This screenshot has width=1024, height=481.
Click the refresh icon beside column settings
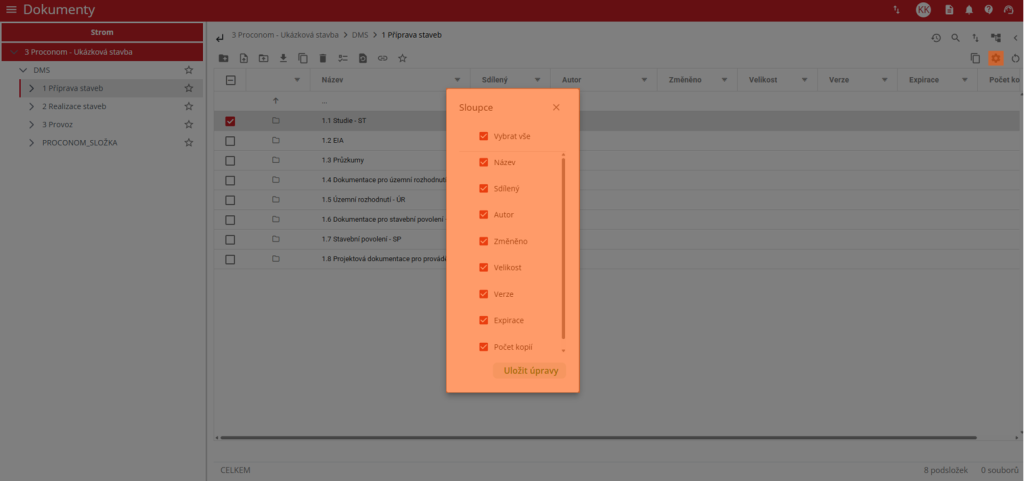[x=1015, y=59]
